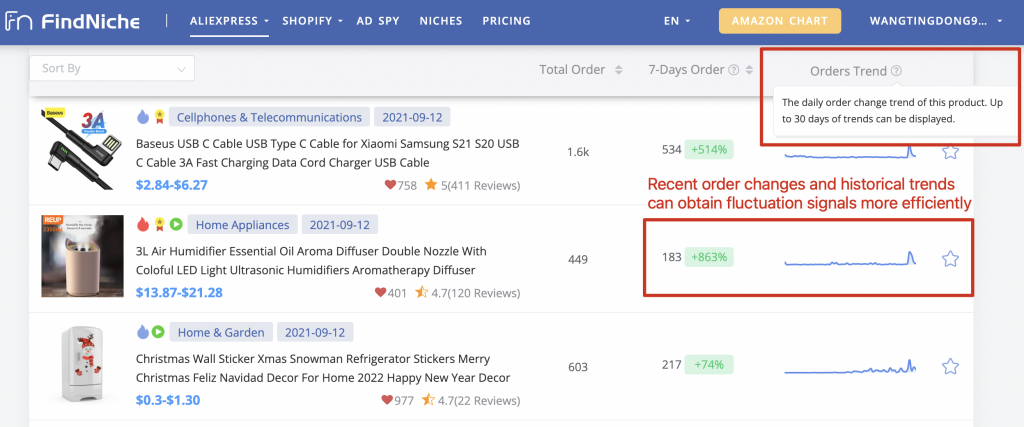This screenshot has height=427, width=1024.
Task: Click the Baseus cable orders trend sparkline
Action: (x=850, y=152)
